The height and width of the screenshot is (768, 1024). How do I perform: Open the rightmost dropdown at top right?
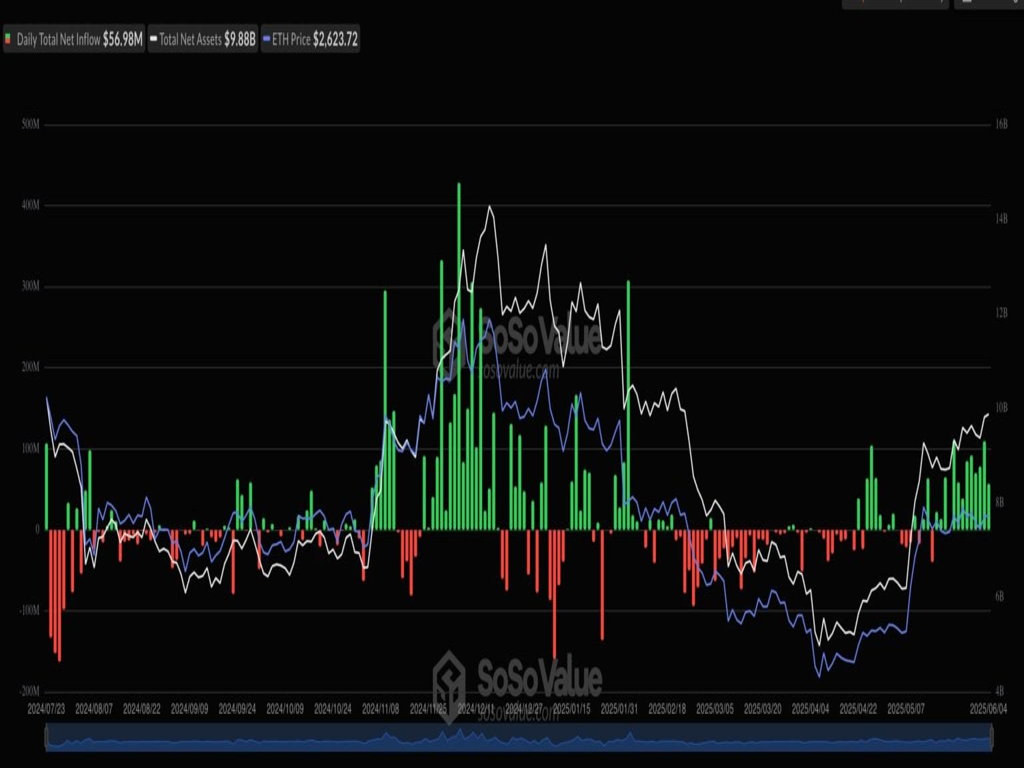tap(988, 3)
